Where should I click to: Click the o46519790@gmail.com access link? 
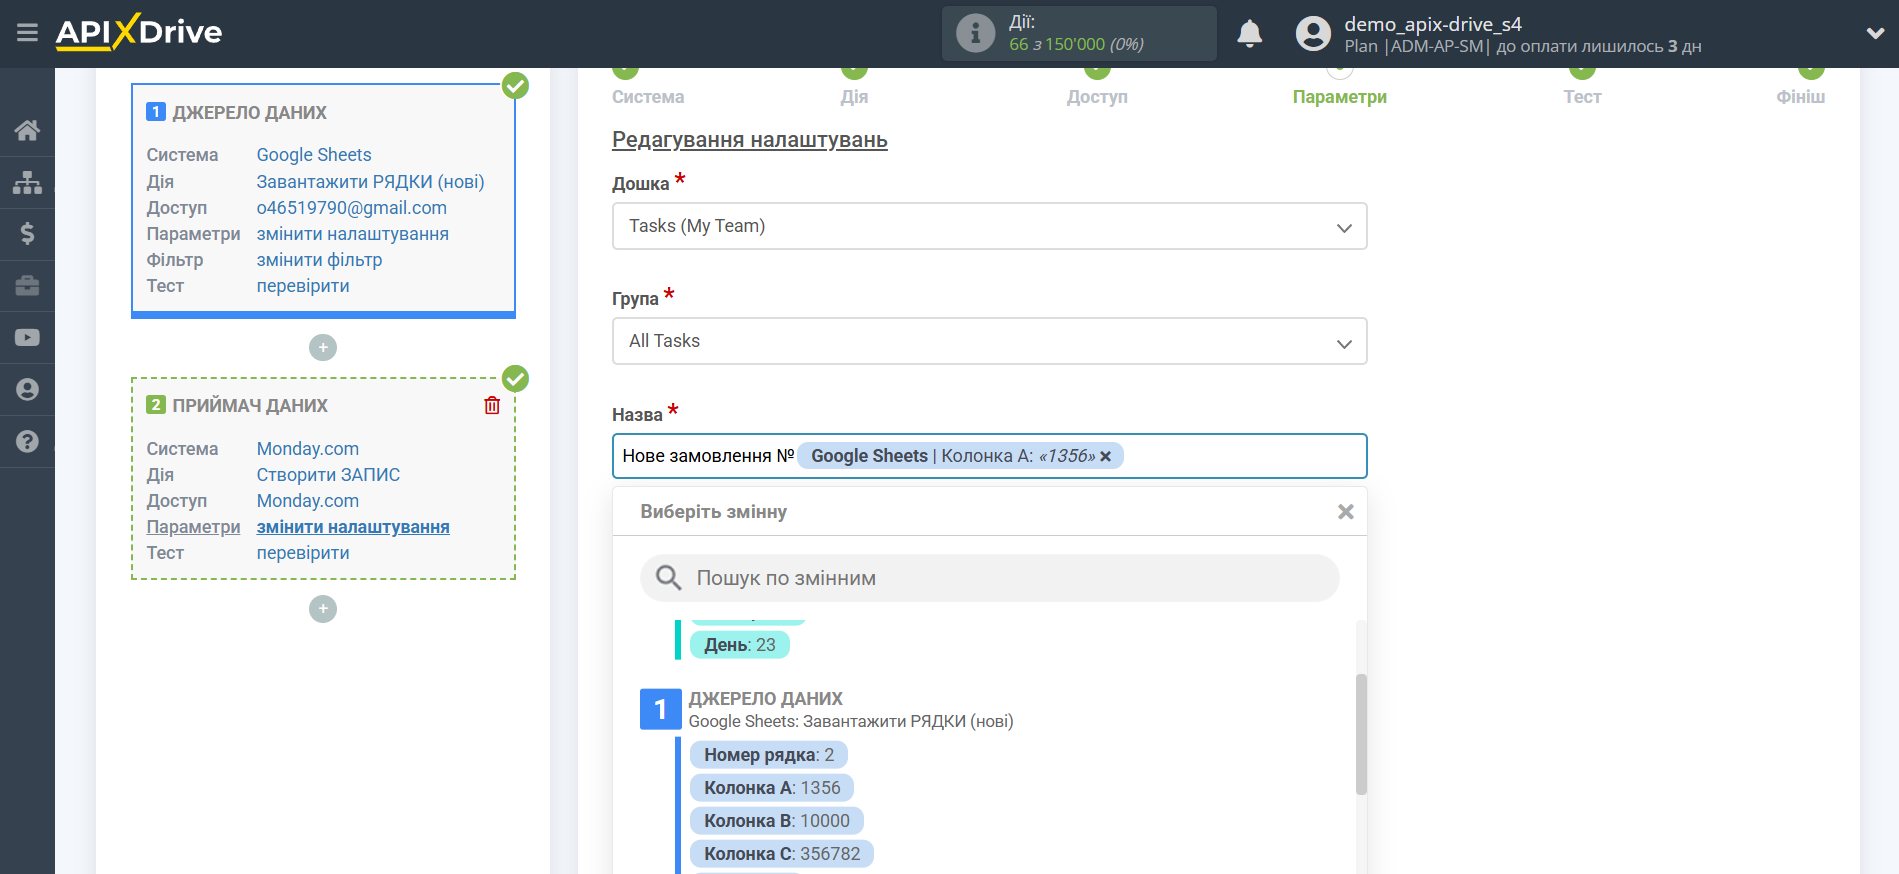(352, 208)
